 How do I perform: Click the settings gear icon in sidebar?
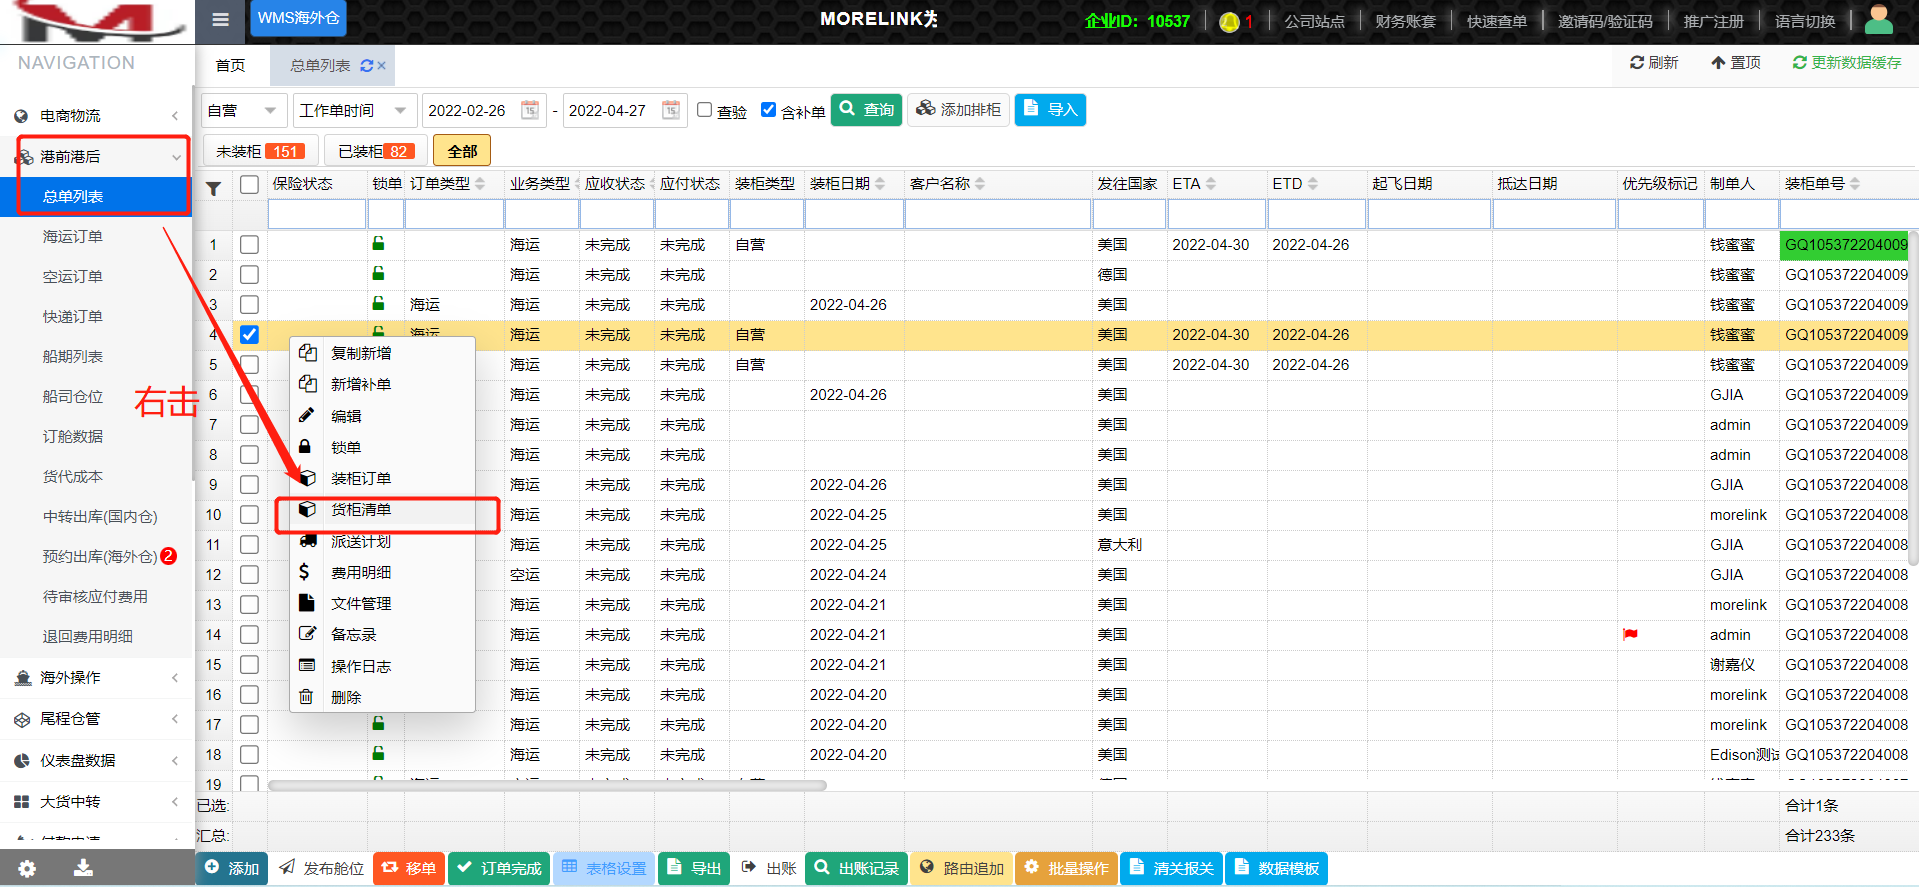coord(27,868)
